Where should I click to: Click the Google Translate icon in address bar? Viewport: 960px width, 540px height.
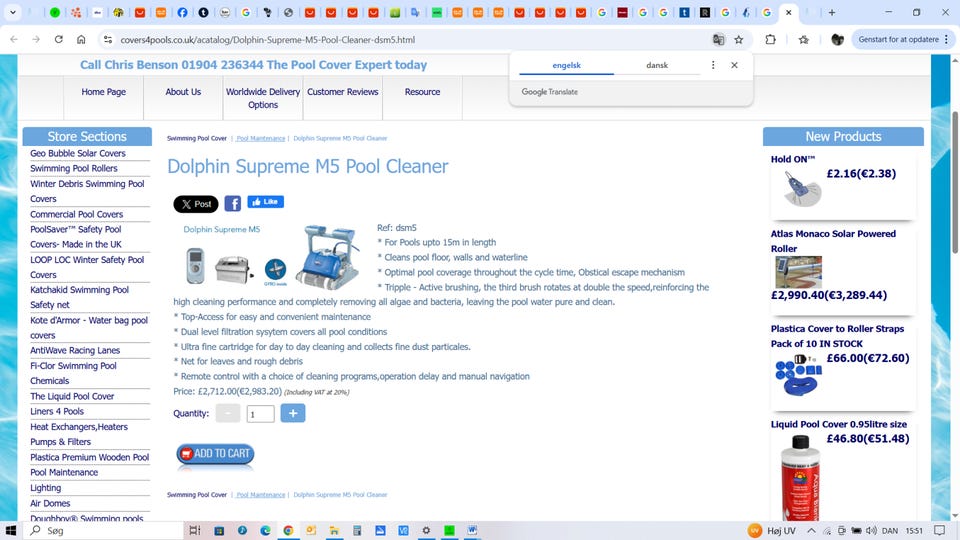pos(718,39)
